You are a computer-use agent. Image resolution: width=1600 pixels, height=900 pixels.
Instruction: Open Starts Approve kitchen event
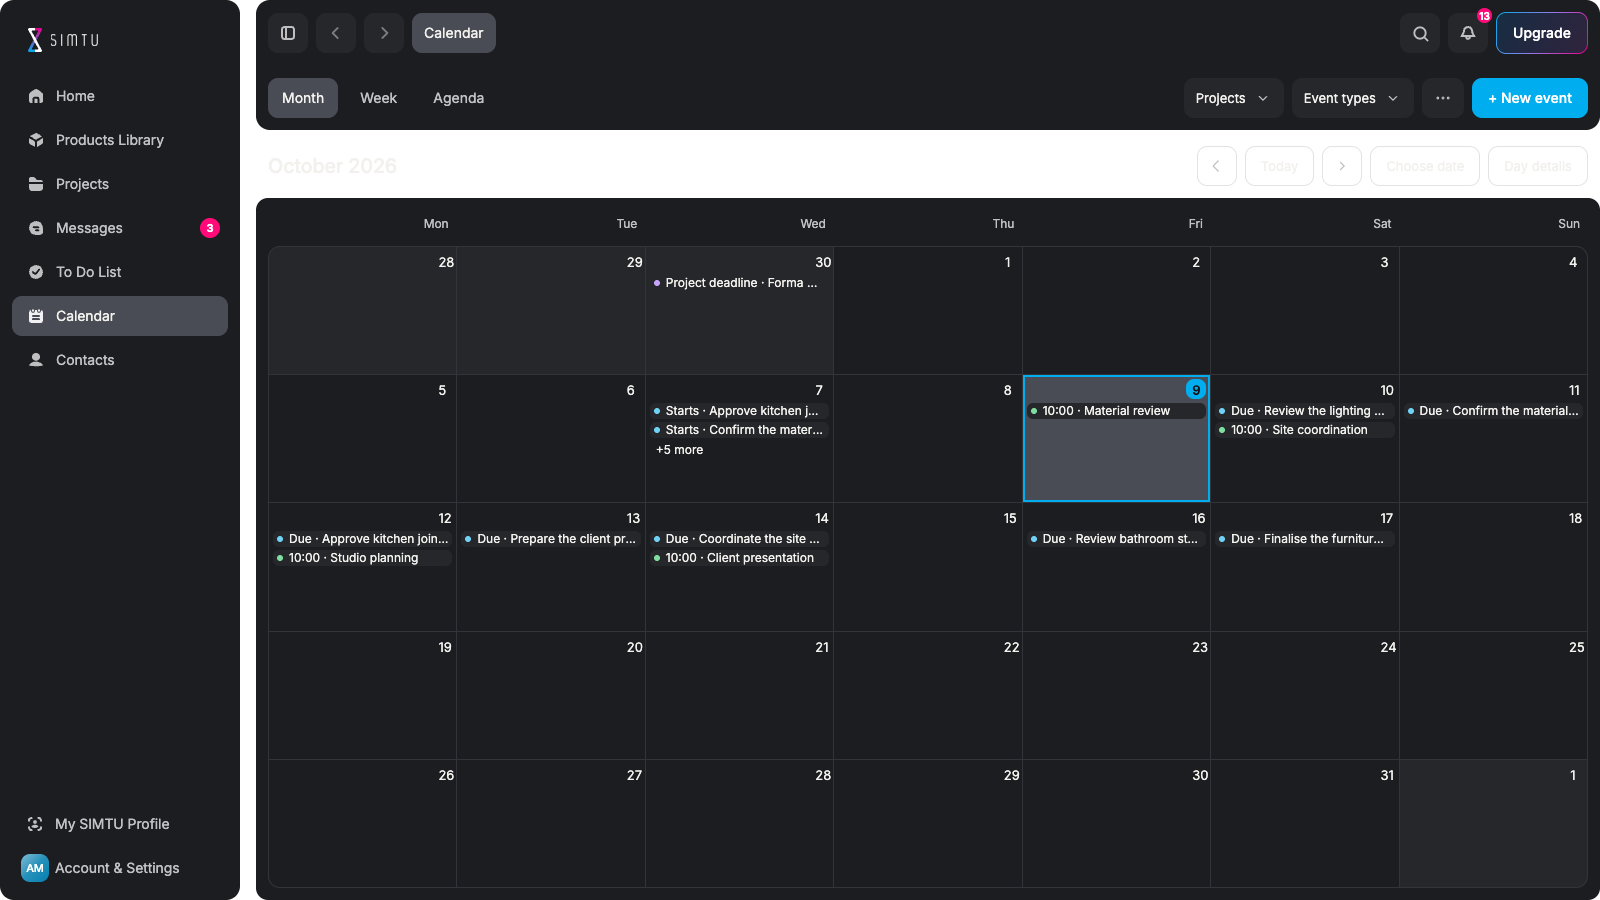pyautogui.click(x=739, y=411)
